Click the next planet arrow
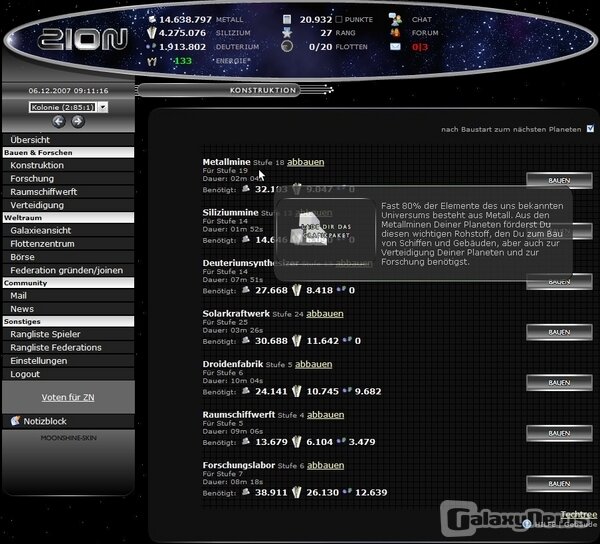 tap(78, 122)
